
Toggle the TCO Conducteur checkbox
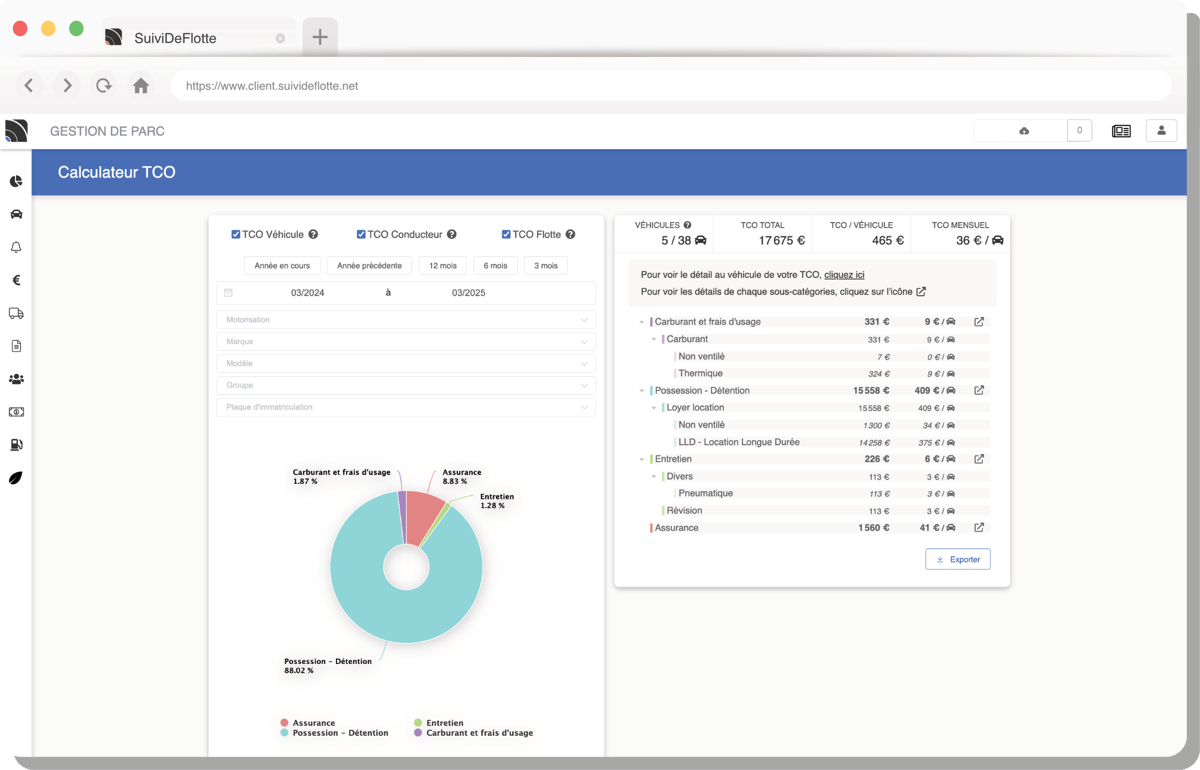tap(361, 235)
